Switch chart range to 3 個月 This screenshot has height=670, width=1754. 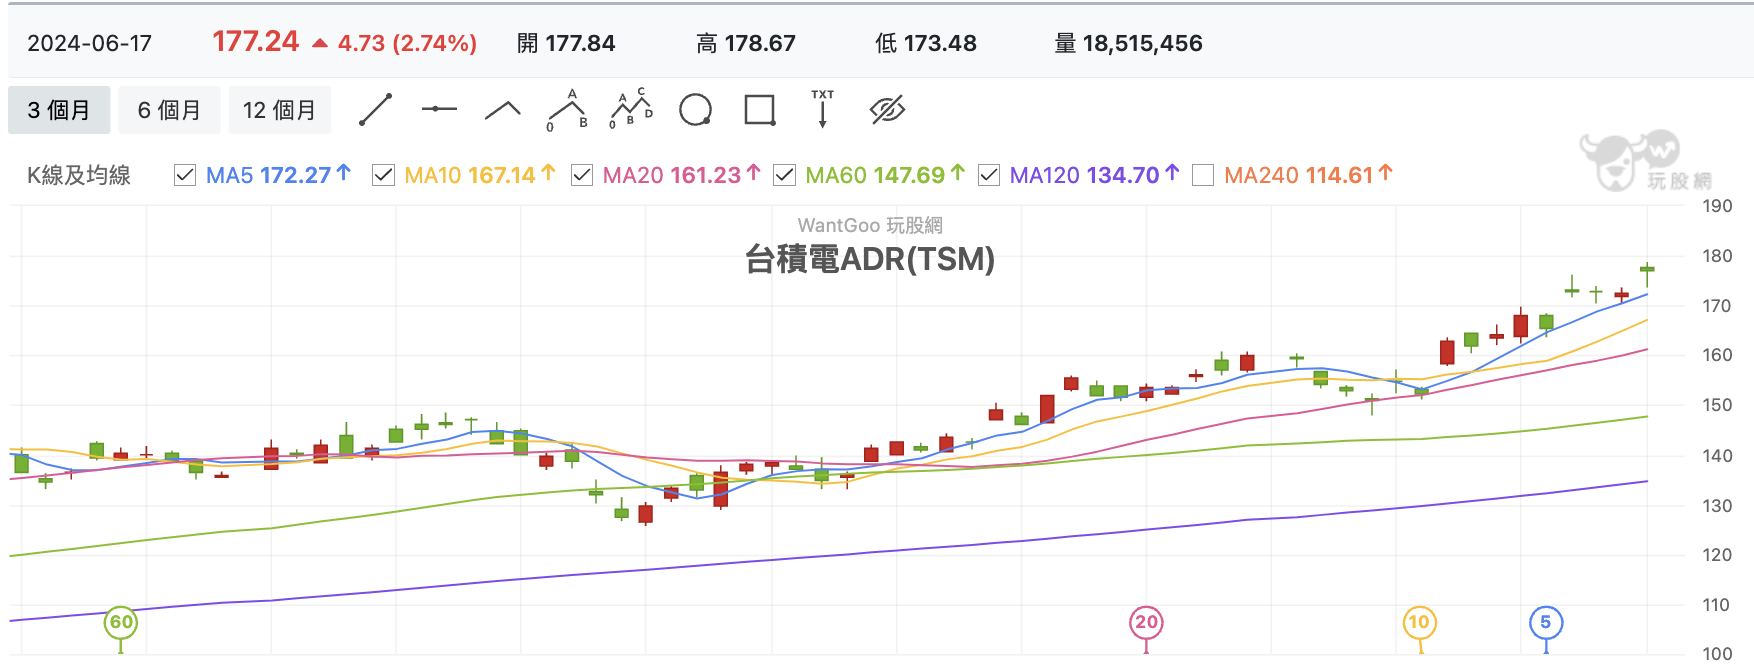coord(59,110)
